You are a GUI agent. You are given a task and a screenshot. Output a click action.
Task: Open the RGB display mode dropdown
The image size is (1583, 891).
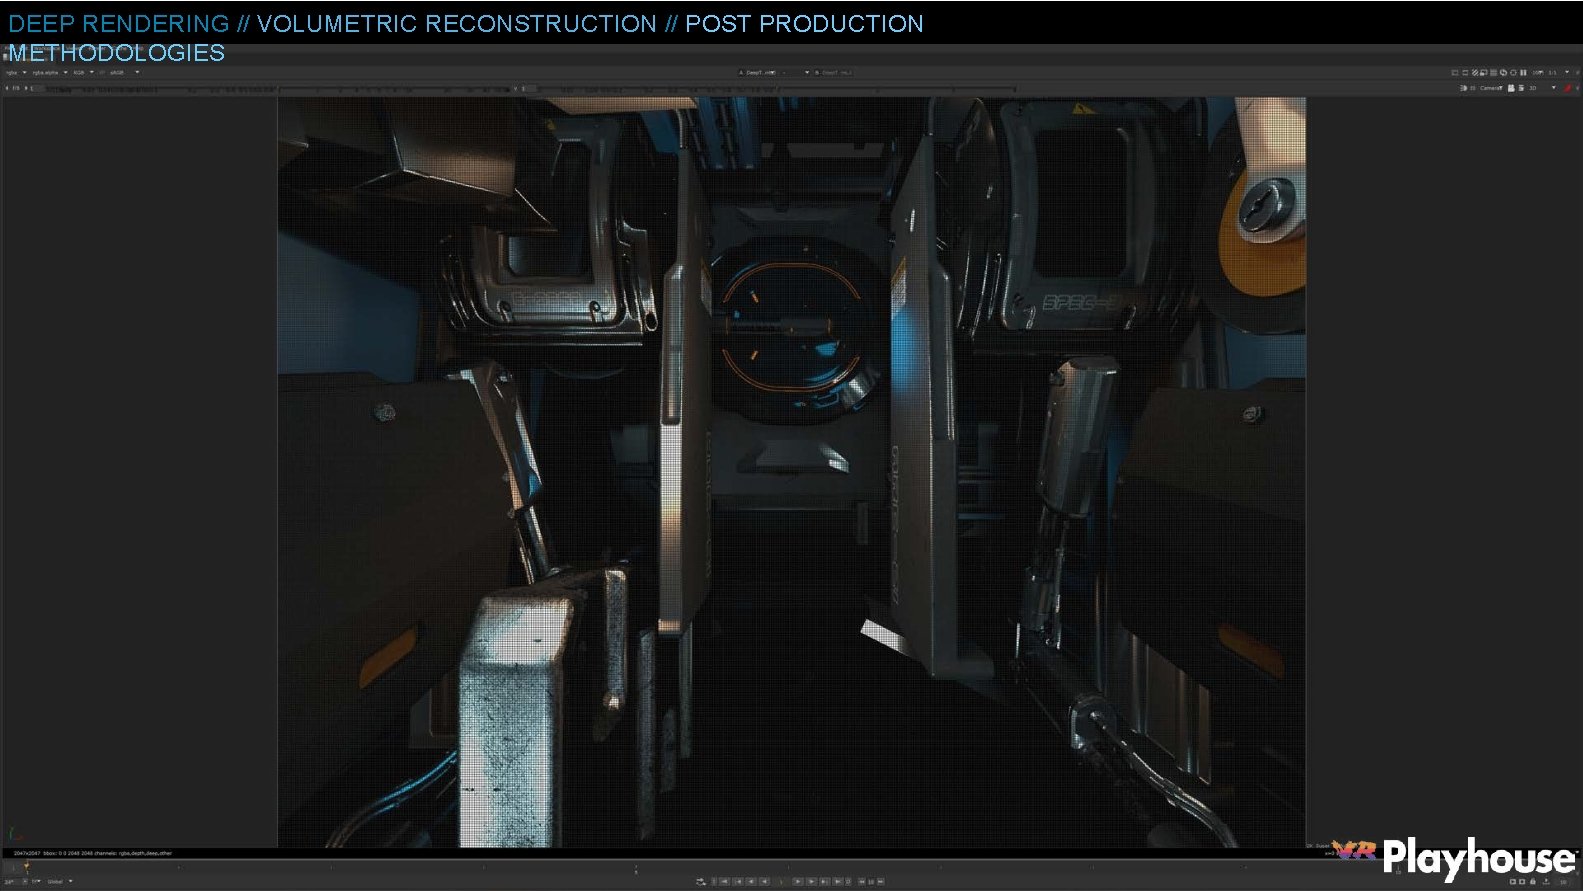tap(83, 72)
